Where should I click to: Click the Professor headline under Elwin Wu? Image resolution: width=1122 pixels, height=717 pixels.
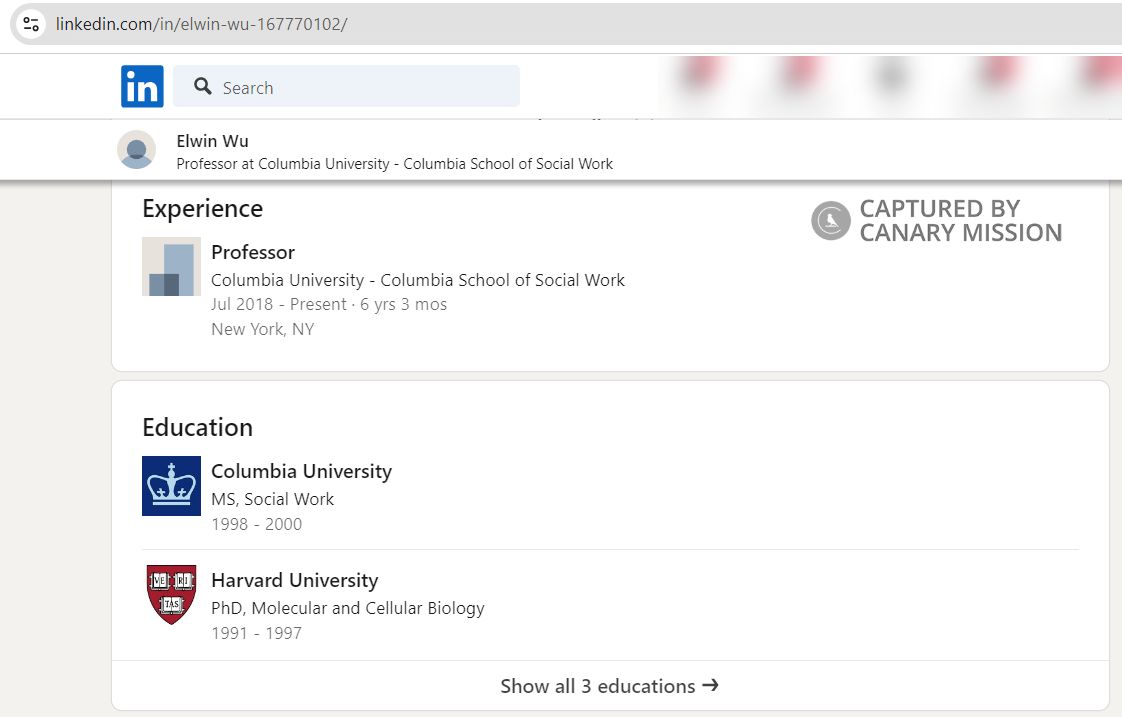coord(395,164)
